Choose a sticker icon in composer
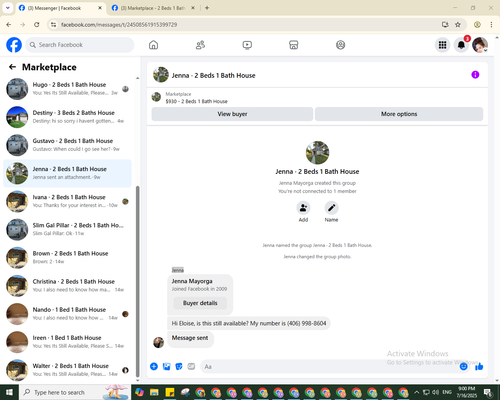This screenshot has width=500, height=400. point(179,366)
